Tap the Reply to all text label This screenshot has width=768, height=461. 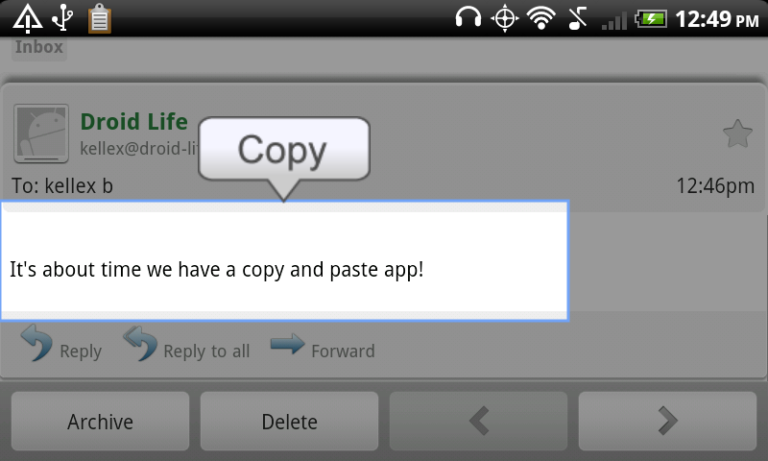[x=207, y=351]
